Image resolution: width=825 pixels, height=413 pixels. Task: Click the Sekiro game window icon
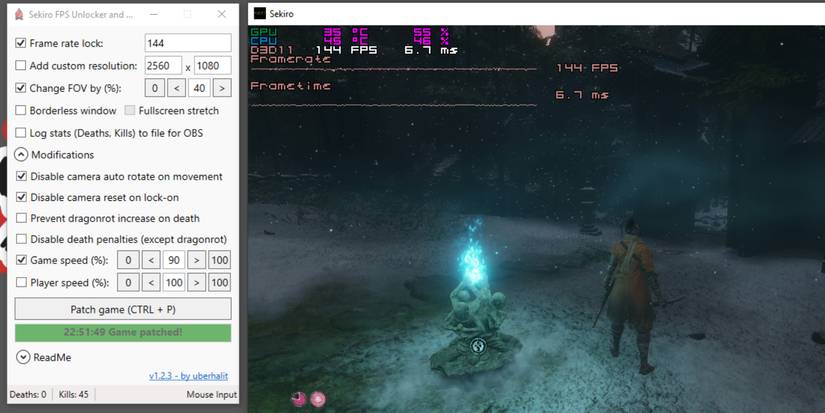(260, 14)
